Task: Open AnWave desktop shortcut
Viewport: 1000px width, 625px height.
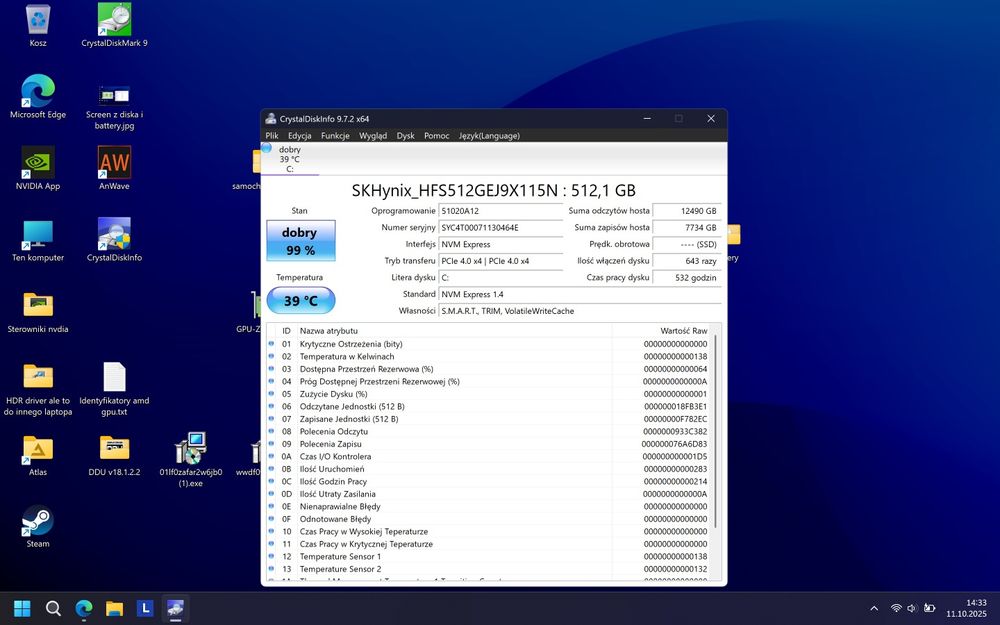Action: [114, 168]
